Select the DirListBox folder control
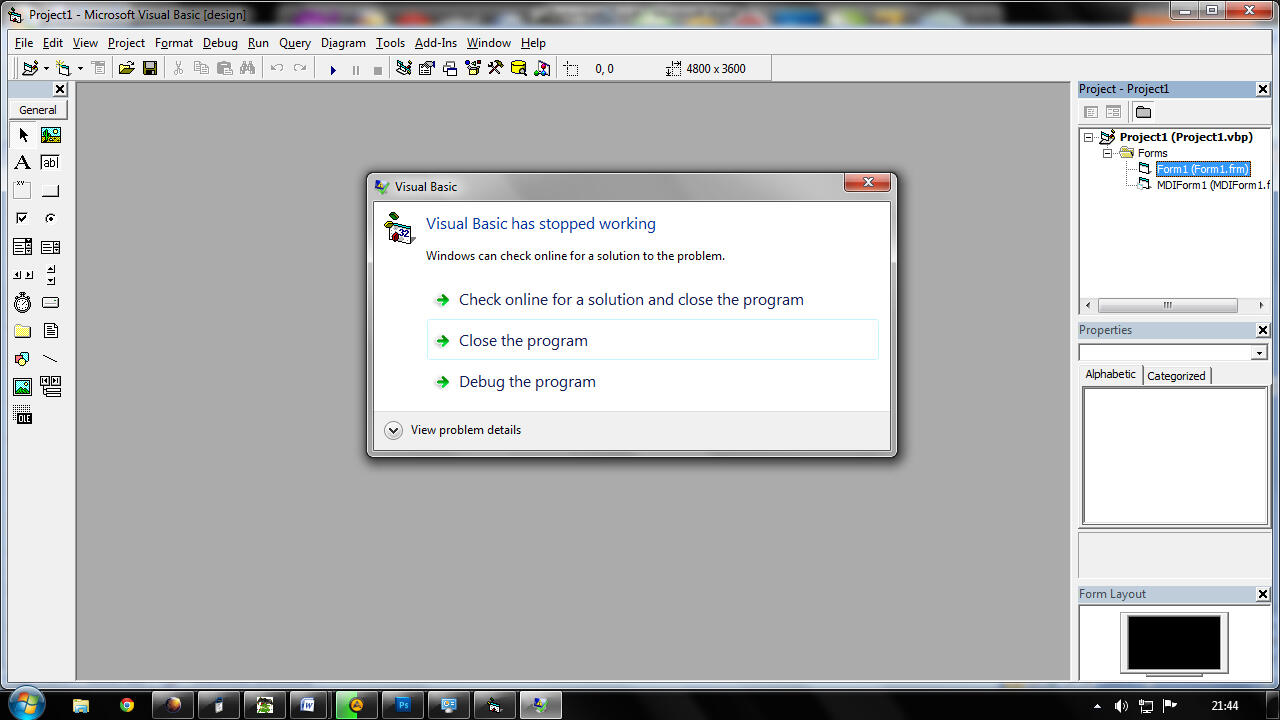 (x=23, y=331)
